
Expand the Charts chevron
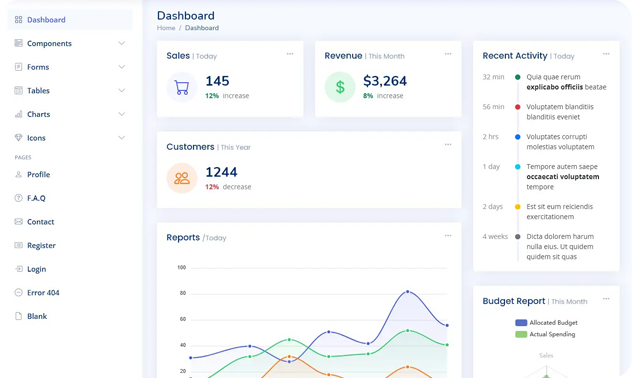pos(121,114)
